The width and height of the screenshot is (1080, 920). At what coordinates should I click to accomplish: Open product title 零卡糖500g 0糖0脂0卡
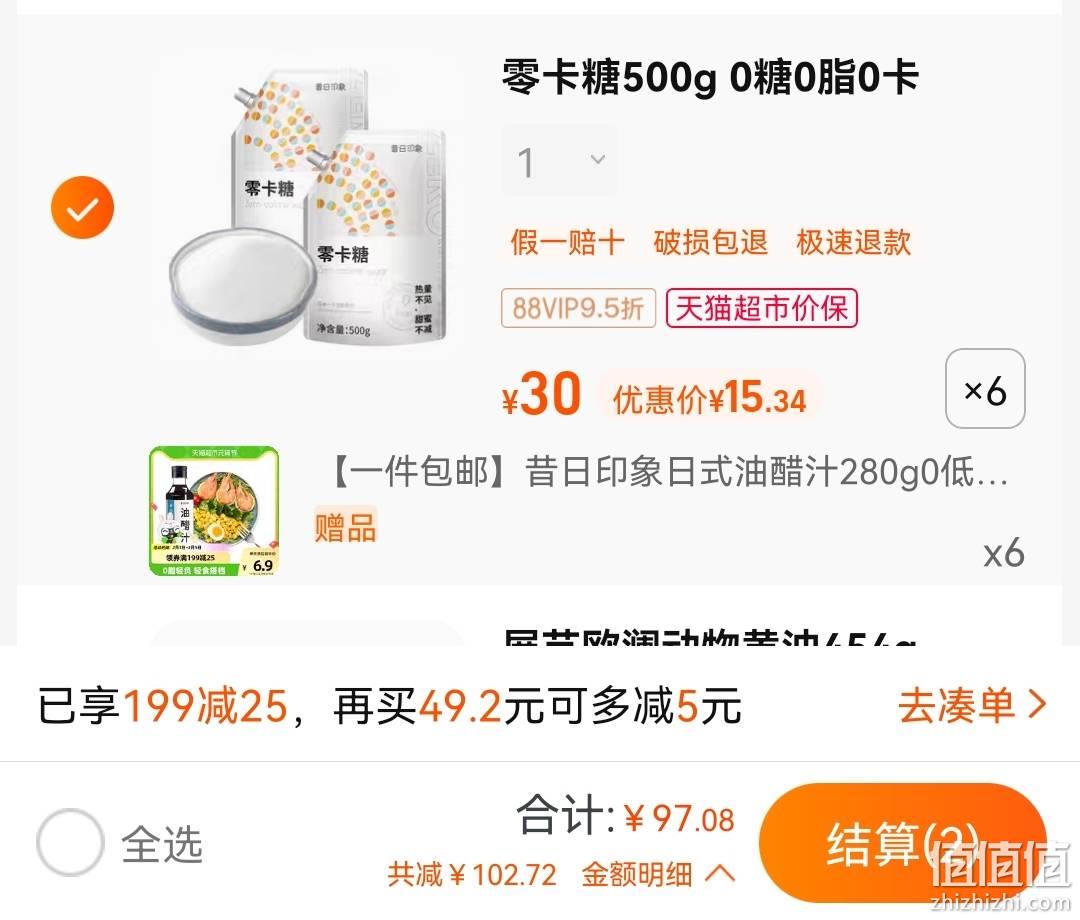coord(709,77)
